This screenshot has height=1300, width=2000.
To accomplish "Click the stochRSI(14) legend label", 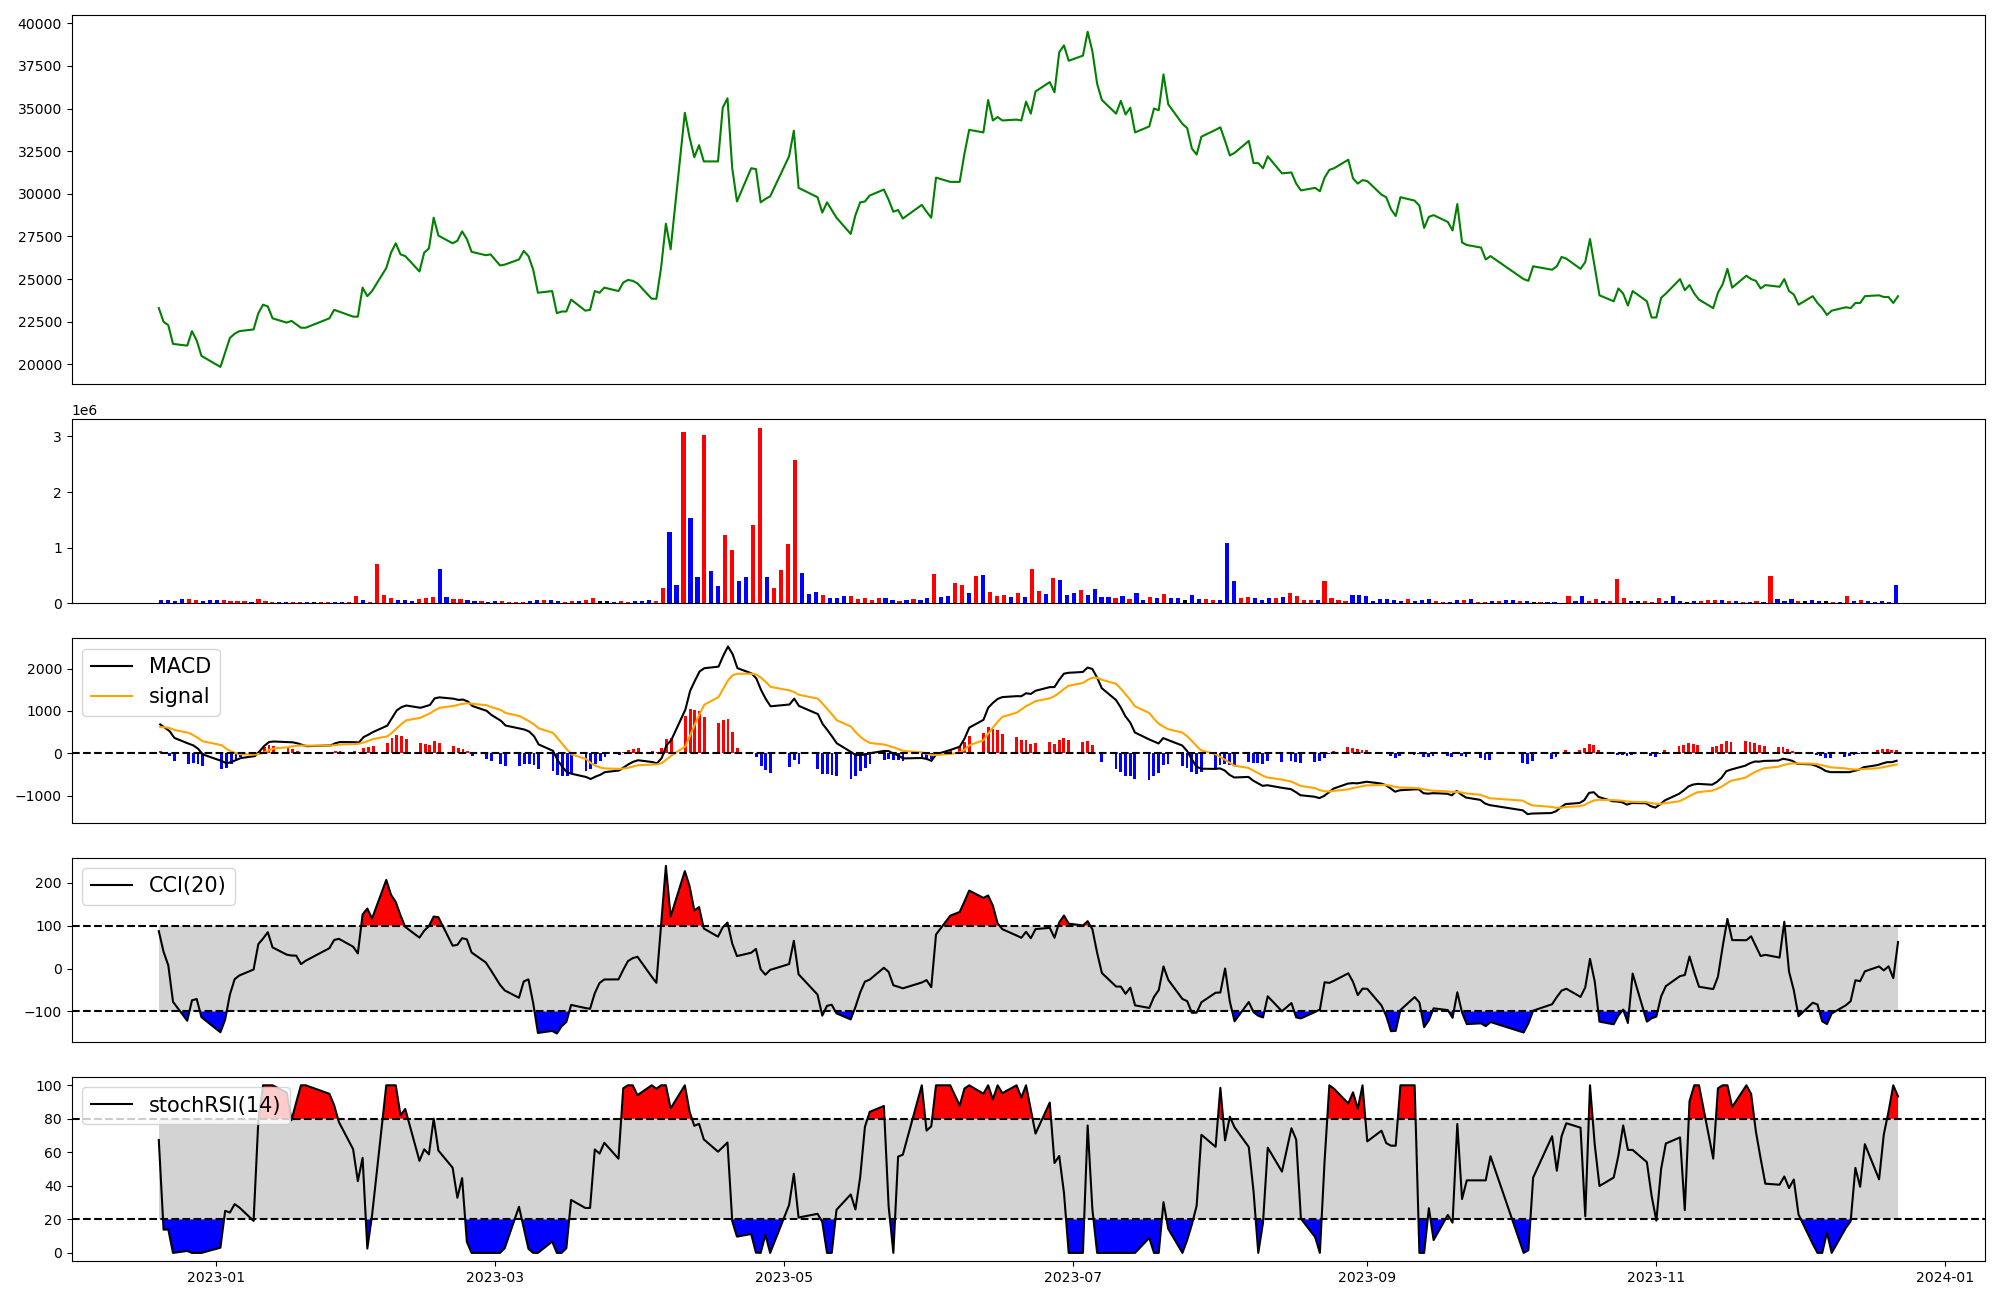I will [x=213, y=1105].
